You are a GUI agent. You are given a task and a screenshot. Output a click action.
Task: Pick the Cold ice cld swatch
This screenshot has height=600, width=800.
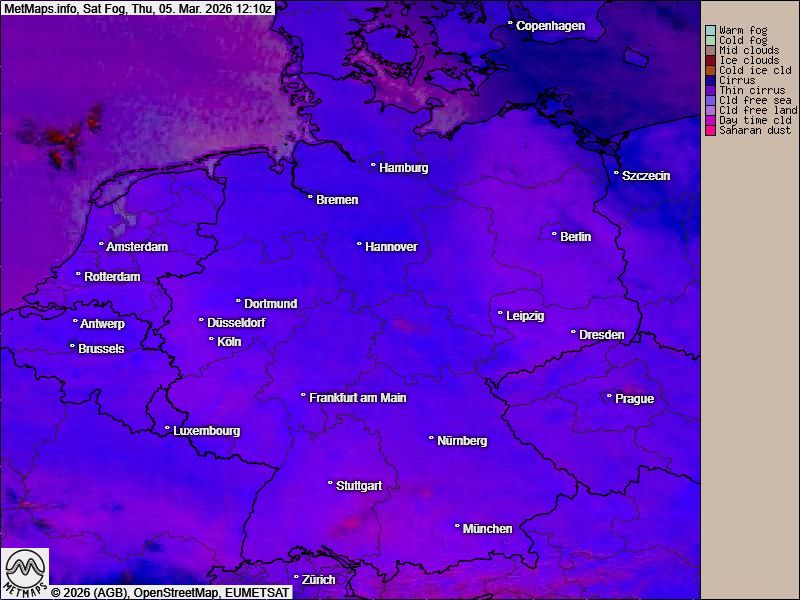710,71
